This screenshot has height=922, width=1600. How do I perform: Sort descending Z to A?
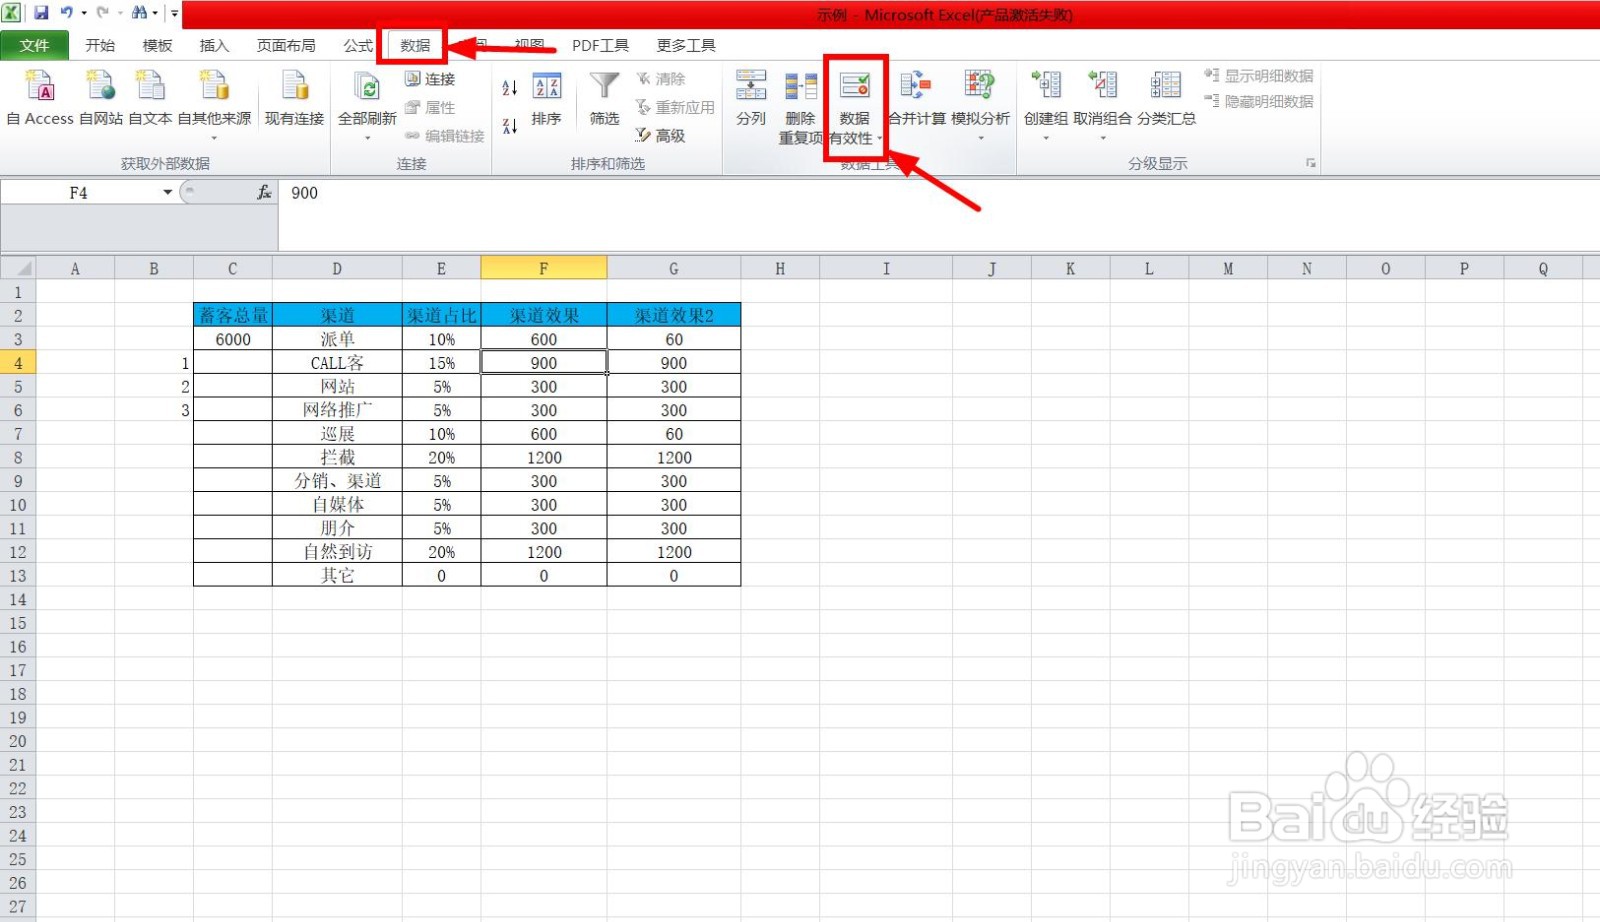coord(510,126)
